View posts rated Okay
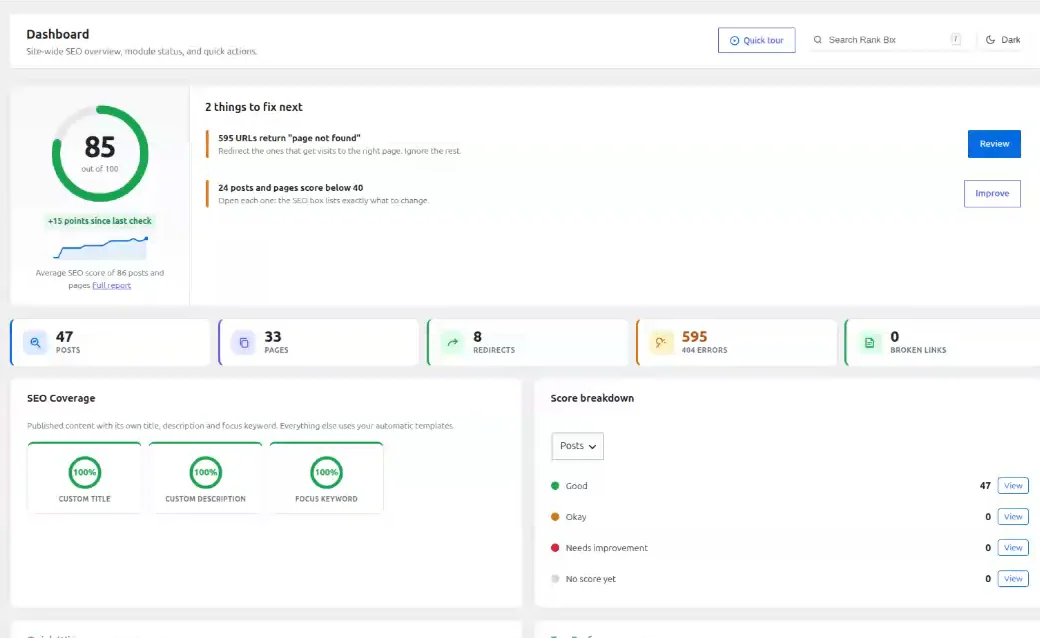This screenshot has height=638, width=1040. click(x=1013, y=517)
